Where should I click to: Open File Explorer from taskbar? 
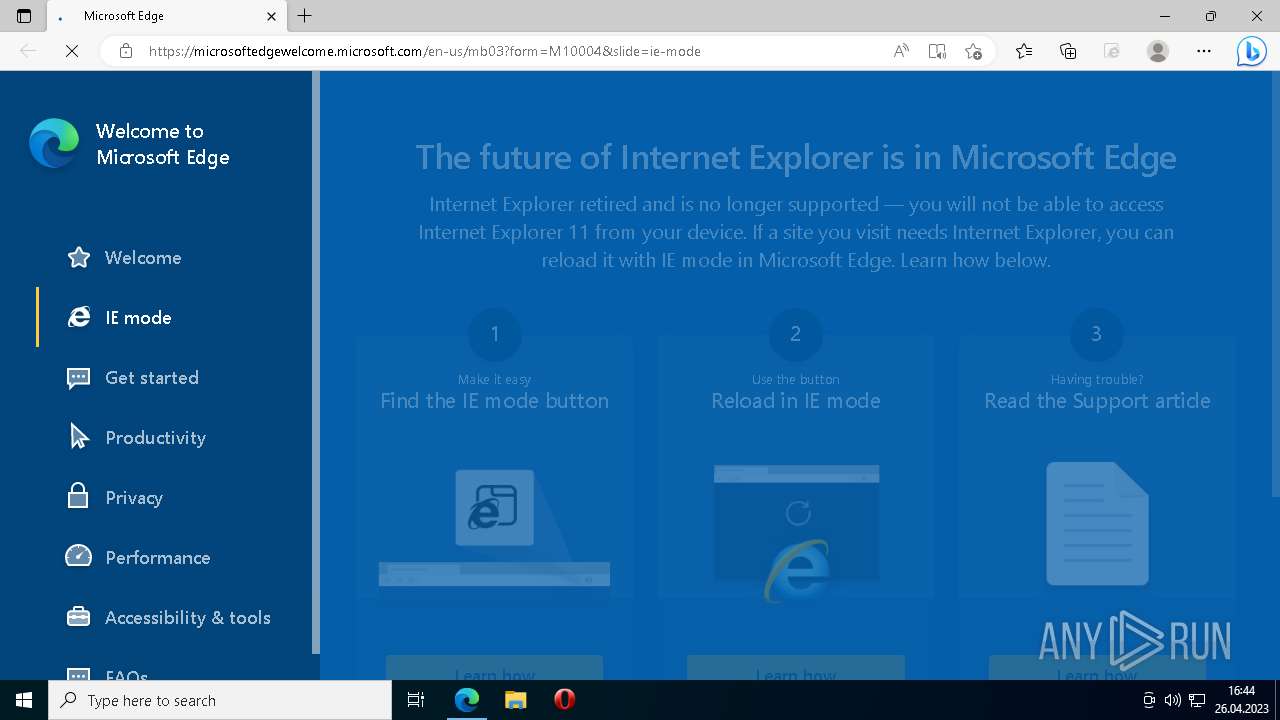[x=515, y=700]
